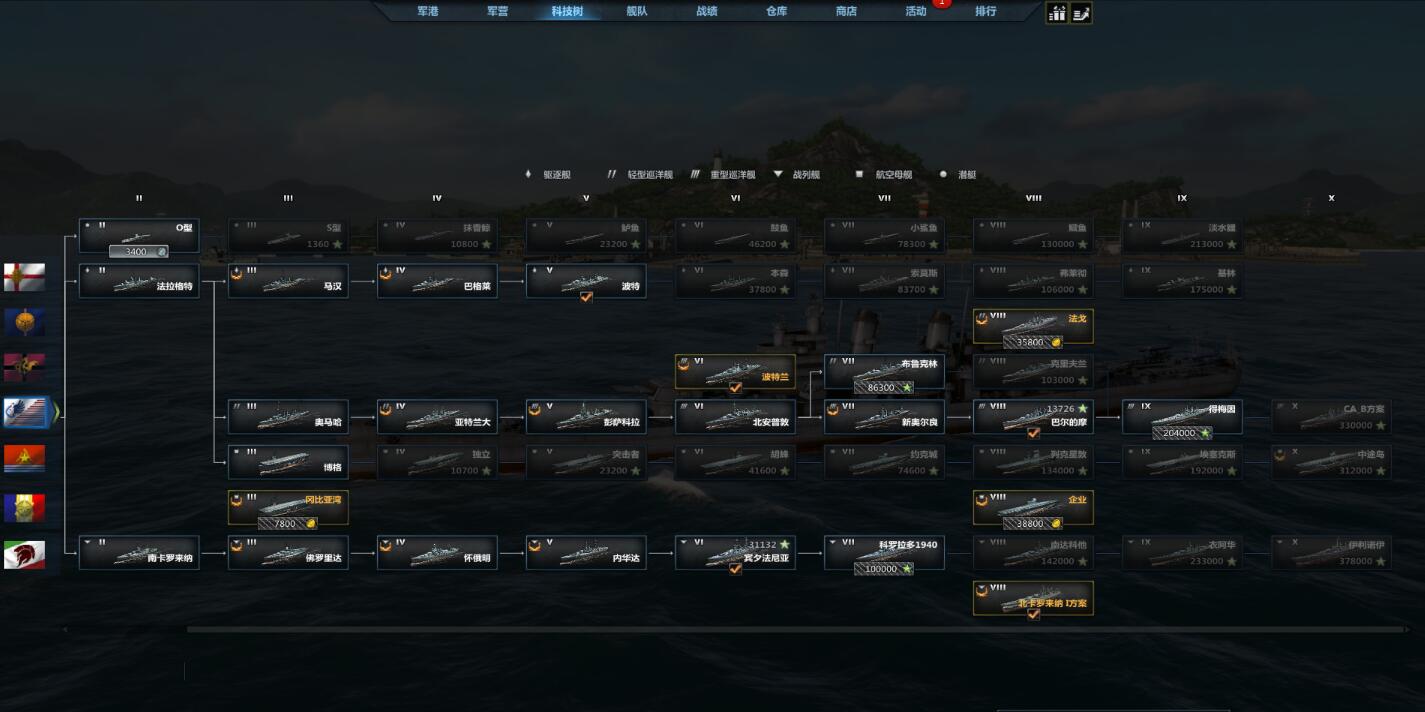Click the chevron beside the selected nation flag
The height and width of the screenshot is (712, 1425).
(x=56, y=412)
